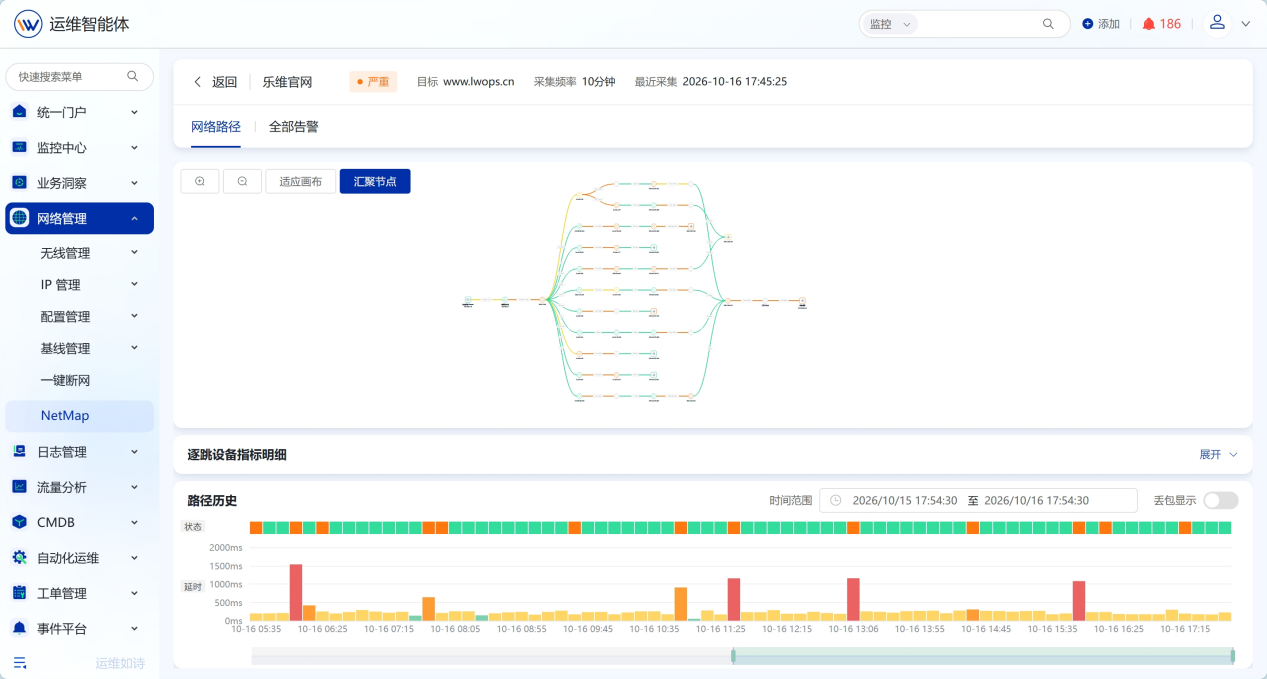The width and height of the screenshot is (1267, 679).
Task: Focus the 快速搜索菜单 input
Action: [80, 76]
